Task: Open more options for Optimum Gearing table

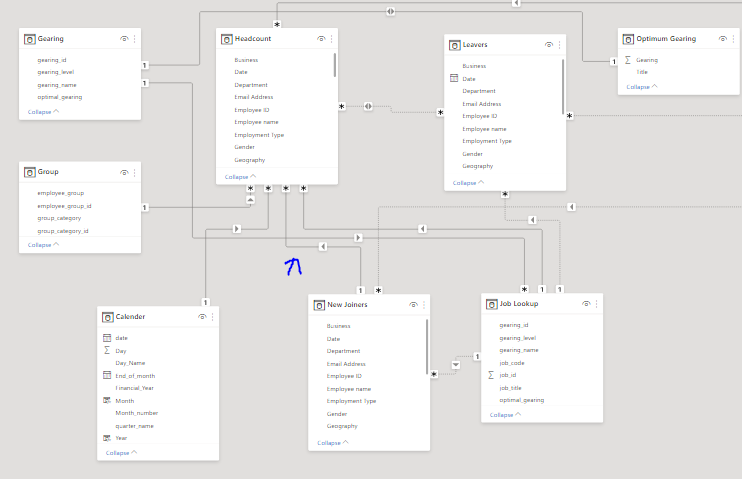Action: pos(734,39)
